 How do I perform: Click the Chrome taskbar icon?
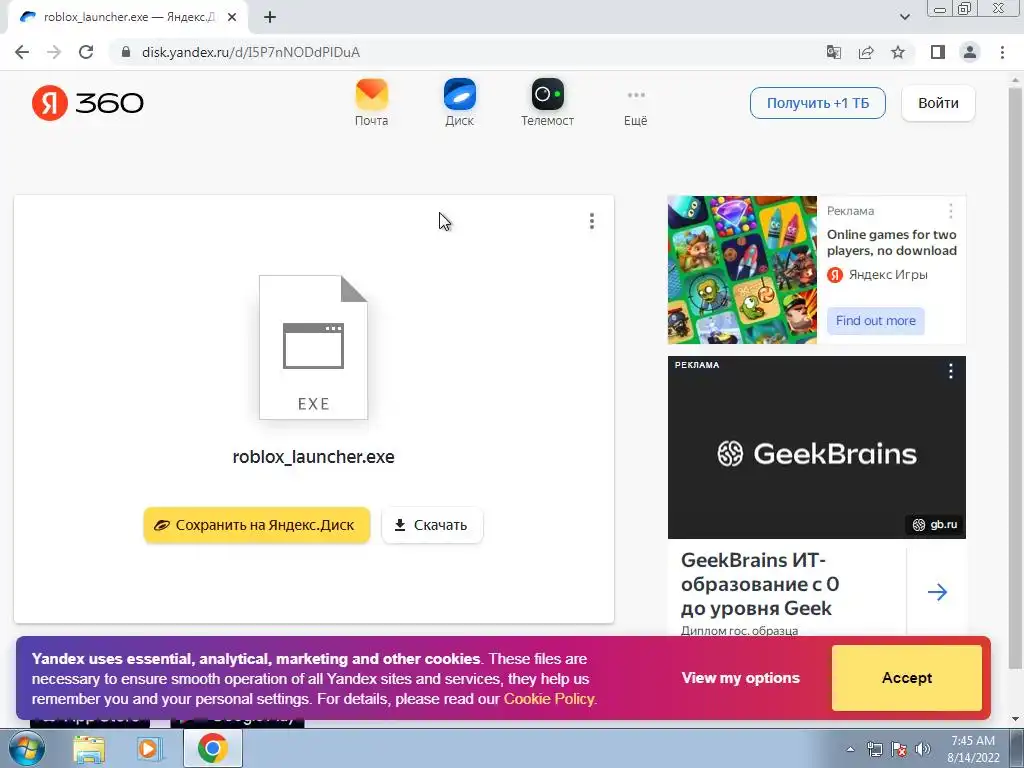[212, 748]
